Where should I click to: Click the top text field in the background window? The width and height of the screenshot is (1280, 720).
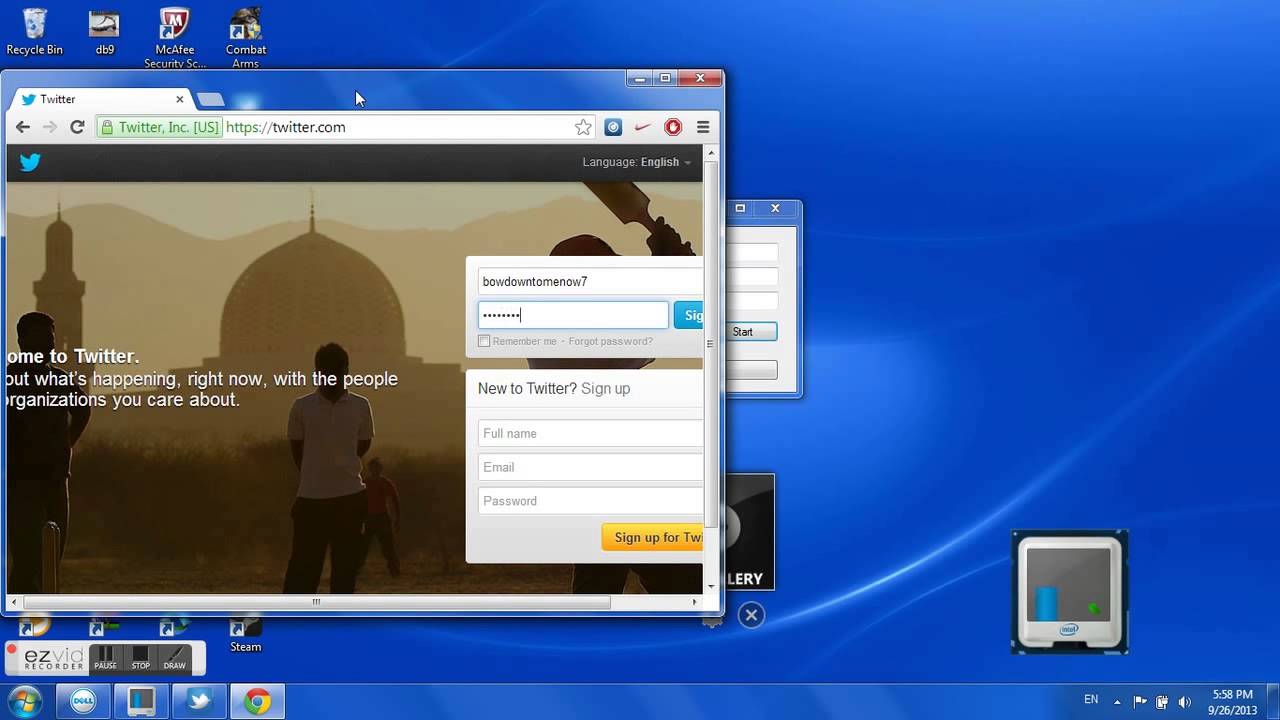tap(751, 254)
